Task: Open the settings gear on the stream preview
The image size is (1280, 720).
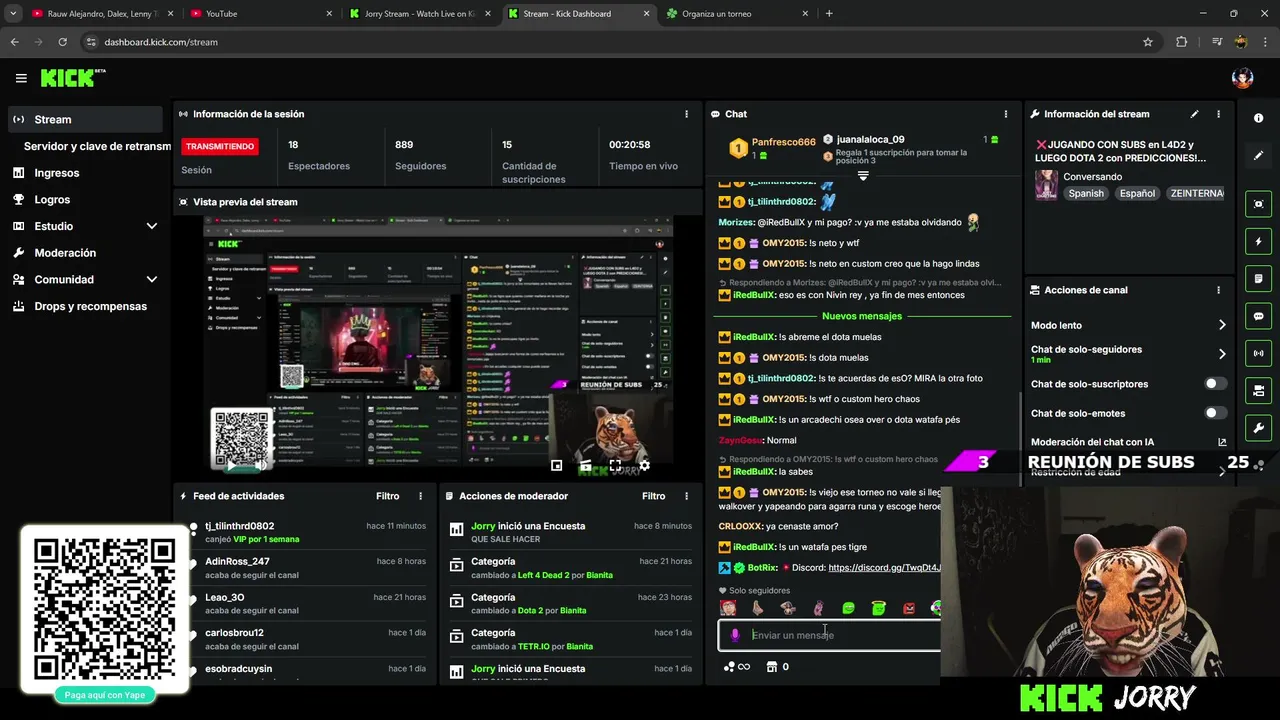Action: point(644,465)
